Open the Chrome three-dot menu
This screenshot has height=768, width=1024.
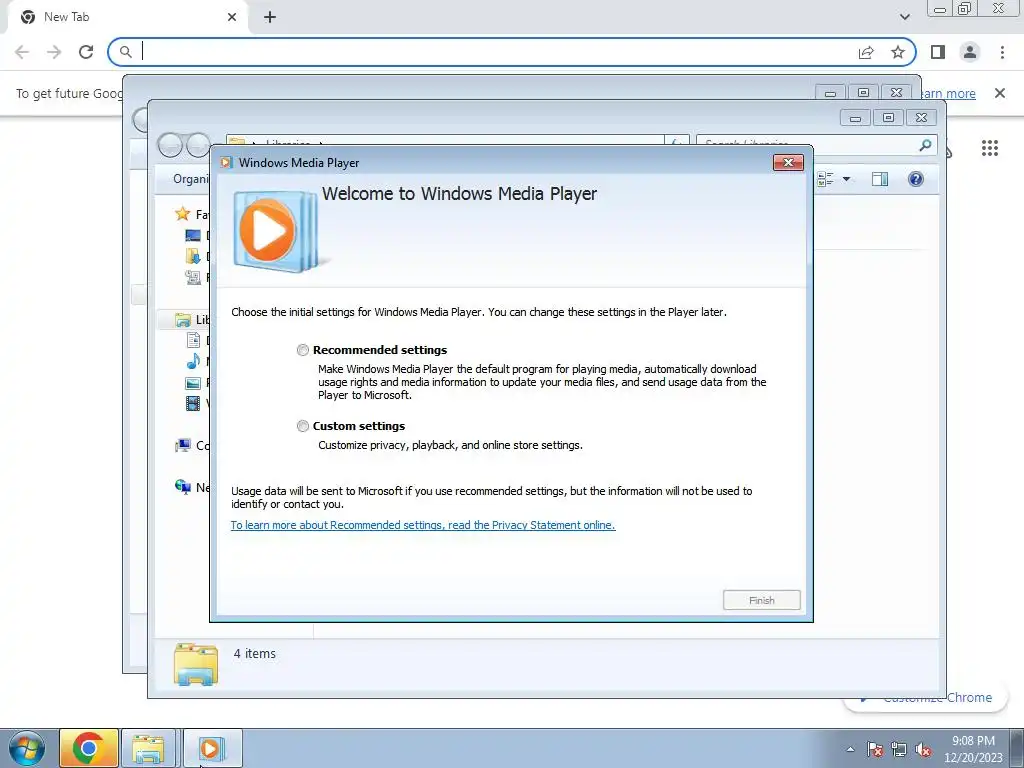point(1002,52)
